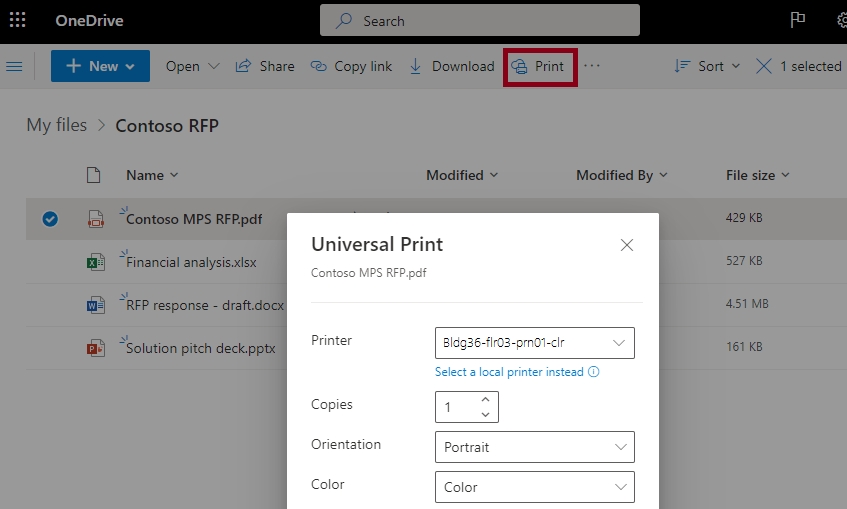Click the 527 KB file size
This screenshot has width=847, height=509.
coord(744,261)
